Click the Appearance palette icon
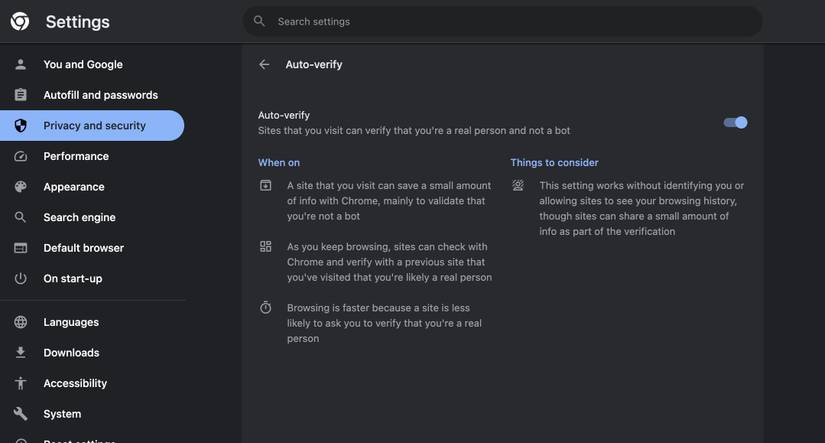This screenshot has width=825, height=443. pyautogui.click(x=20, y=187)
